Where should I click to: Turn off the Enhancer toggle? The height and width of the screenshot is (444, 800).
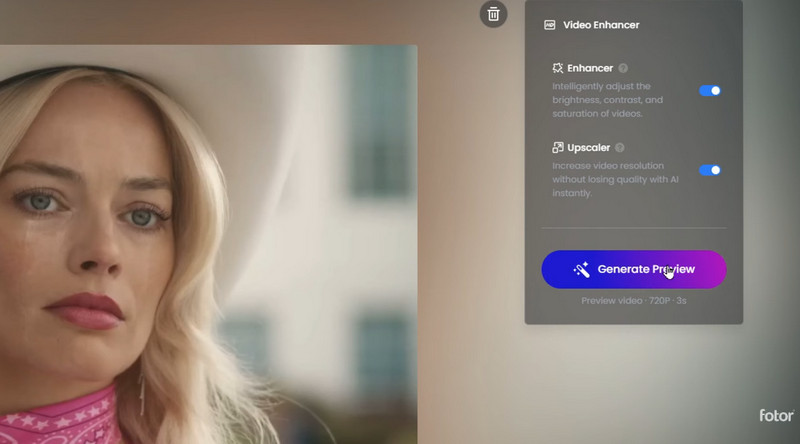click(x=710, y=90)
